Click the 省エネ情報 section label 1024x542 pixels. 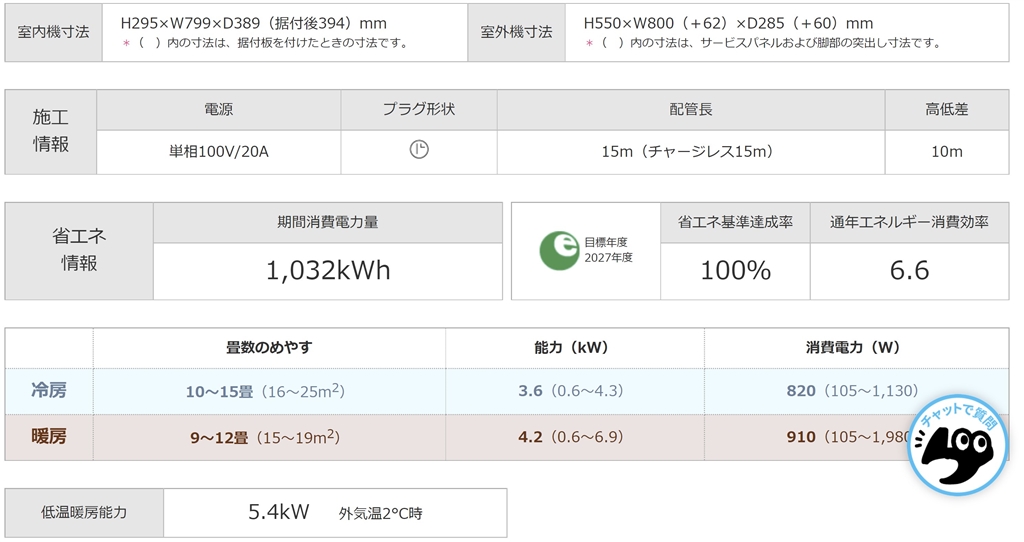pos(79,250)
